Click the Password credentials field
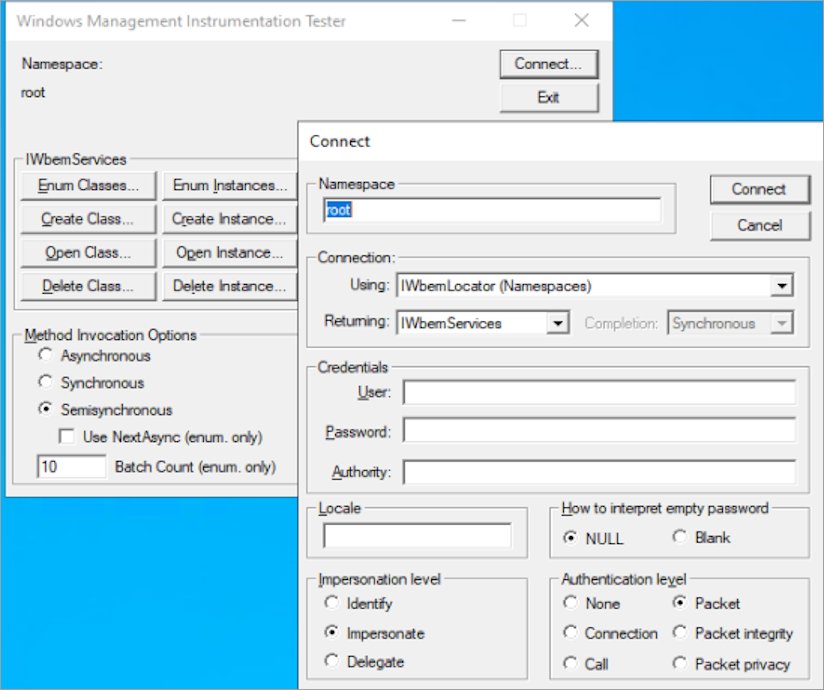This screenshot has height=690, width=824. [x=599, y=431]
